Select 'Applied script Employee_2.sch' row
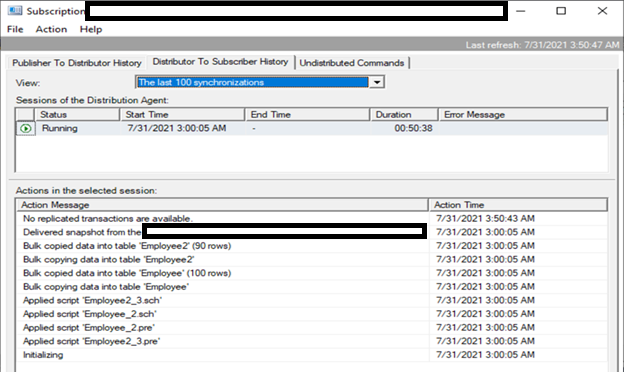 click(312, 314)
